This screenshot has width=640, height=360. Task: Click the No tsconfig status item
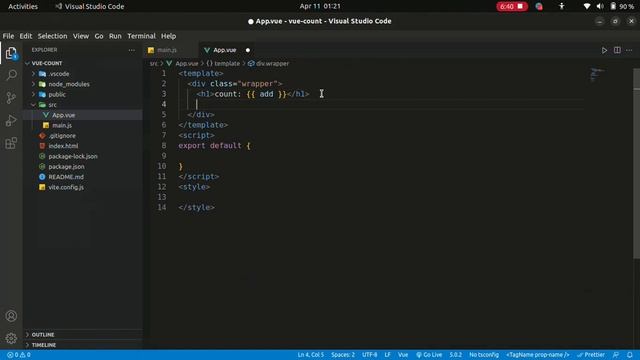(484, 355)
